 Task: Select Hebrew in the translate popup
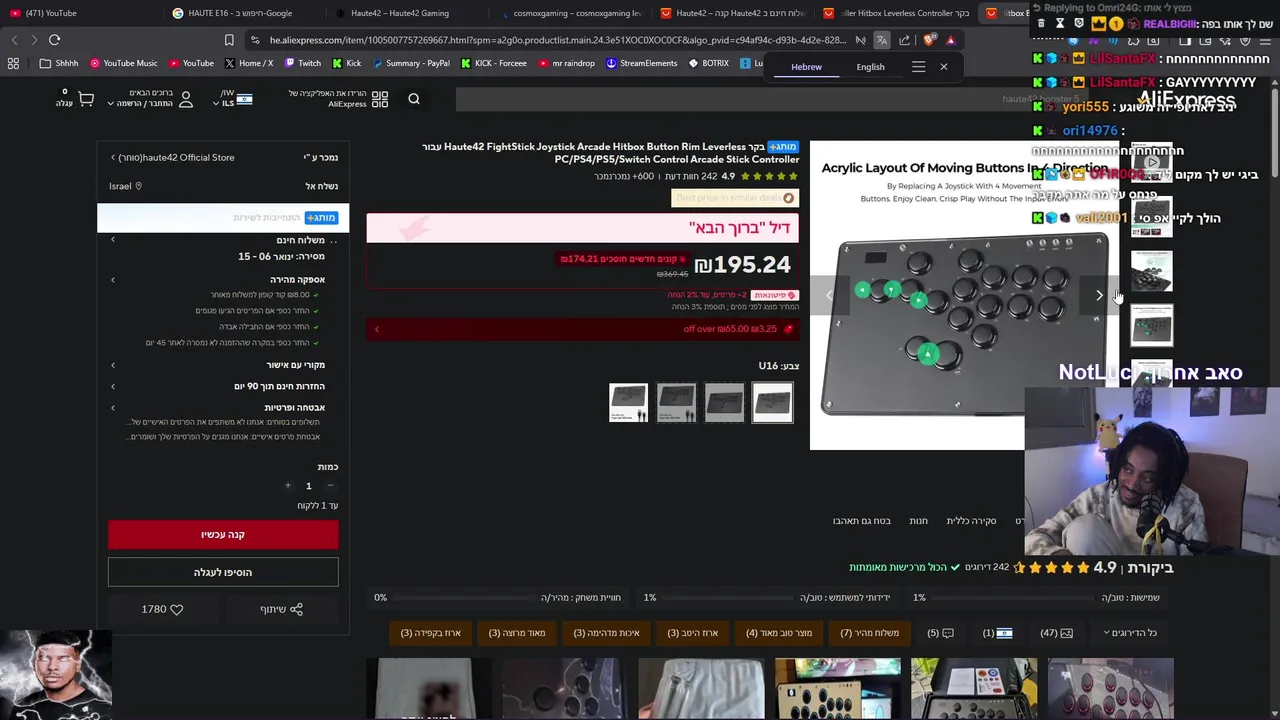coord(806,67)
